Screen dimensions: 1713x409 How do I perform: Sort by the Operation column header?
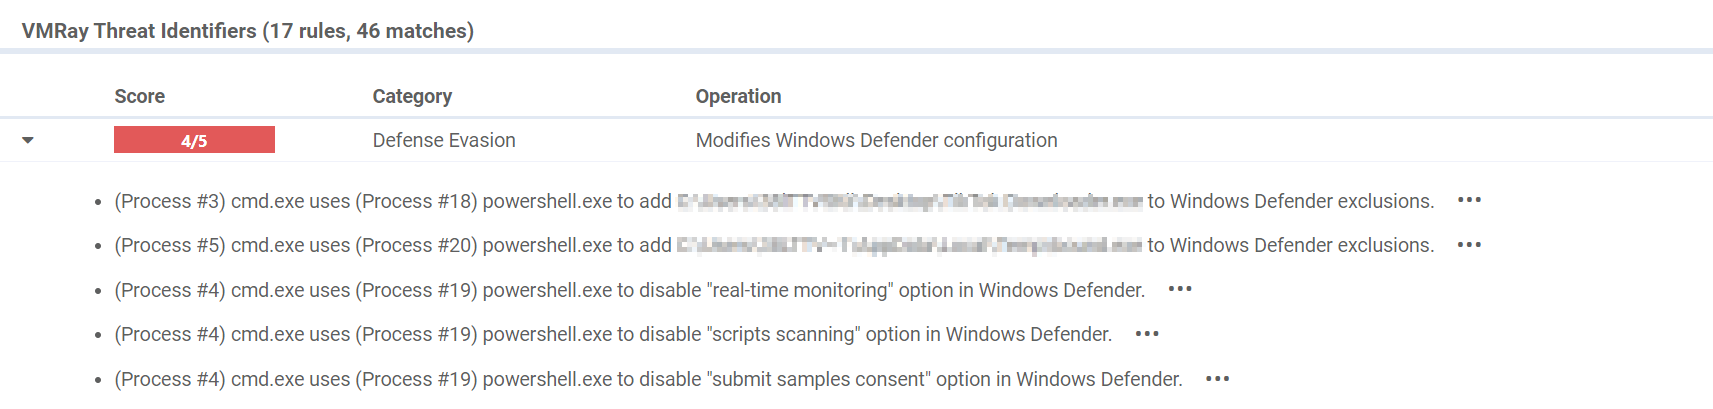738,96
